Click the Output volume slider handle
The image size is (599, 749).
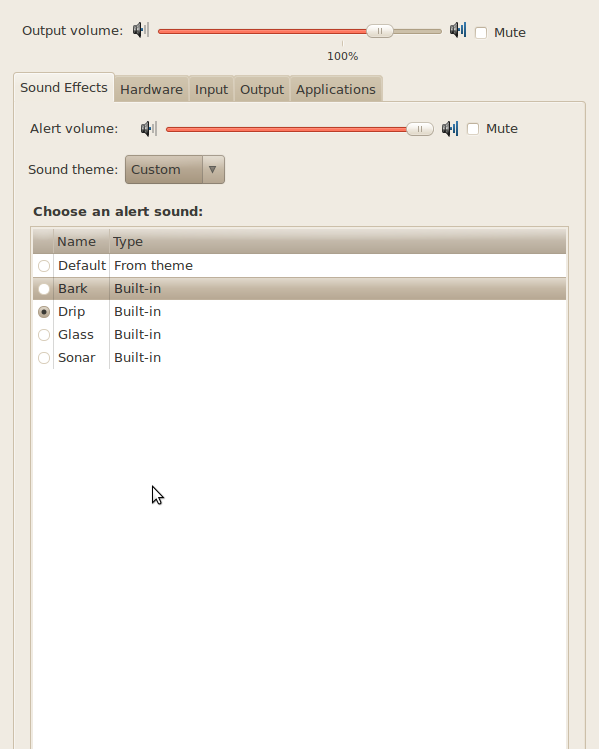380,31
